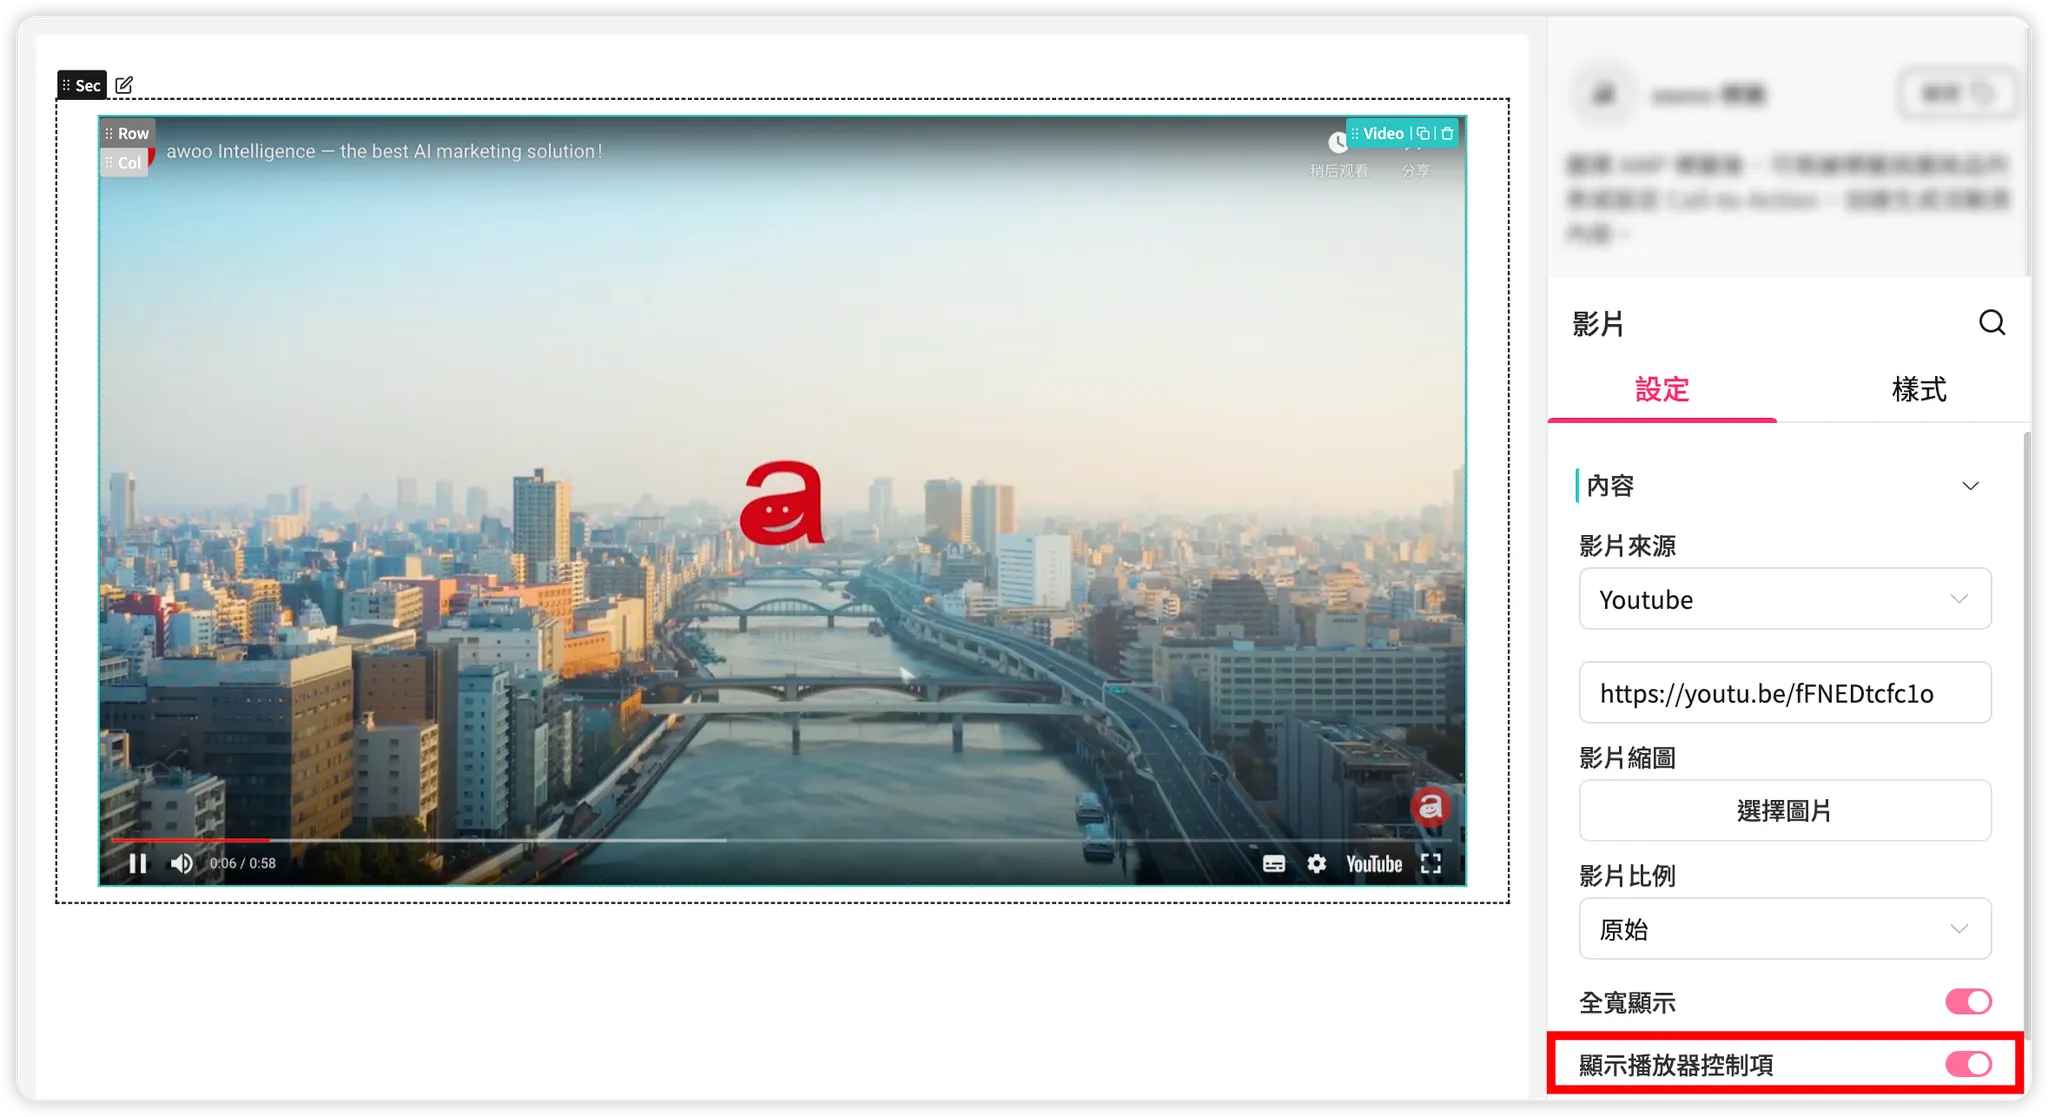
Task: Click the Sec edit pencil icon
Action: click(124, 85)
